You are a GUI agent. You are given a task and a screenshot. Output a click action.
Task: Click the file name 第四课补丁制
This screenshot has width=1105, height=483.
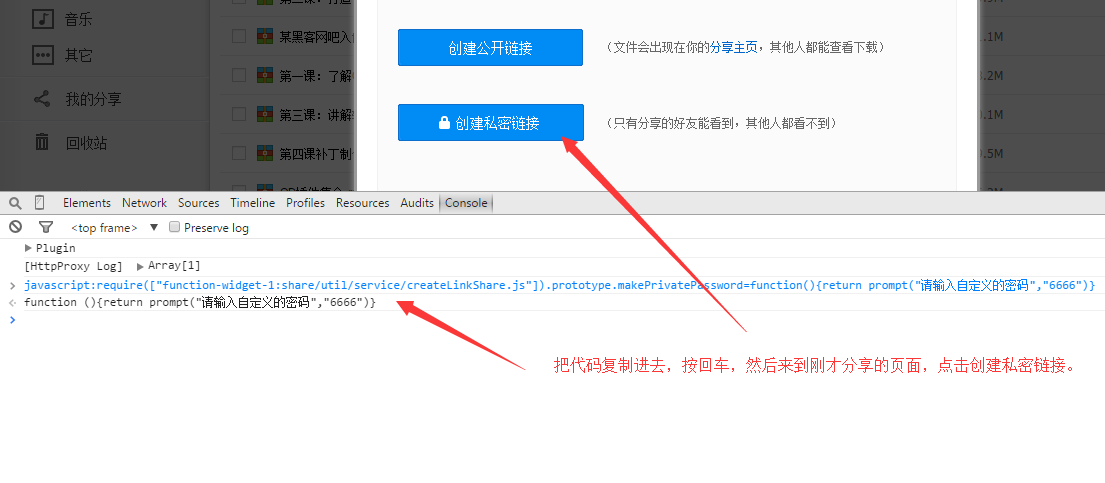315,153
